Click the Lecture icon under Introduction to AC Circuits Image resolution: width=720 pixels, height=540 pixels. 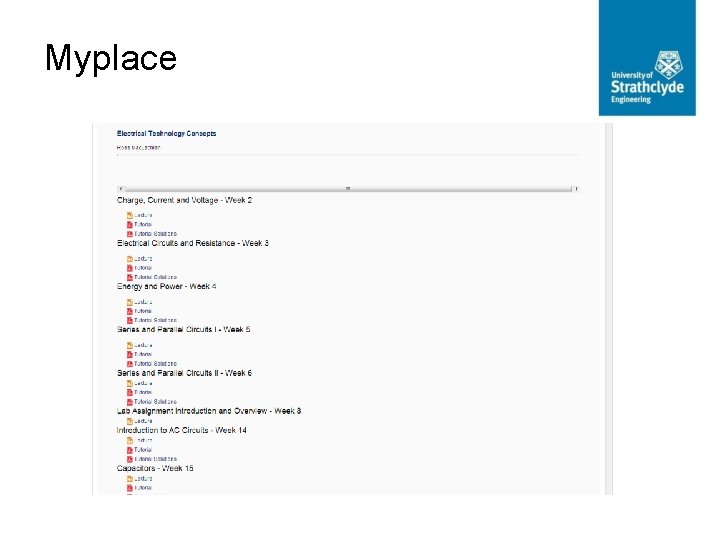130,440
